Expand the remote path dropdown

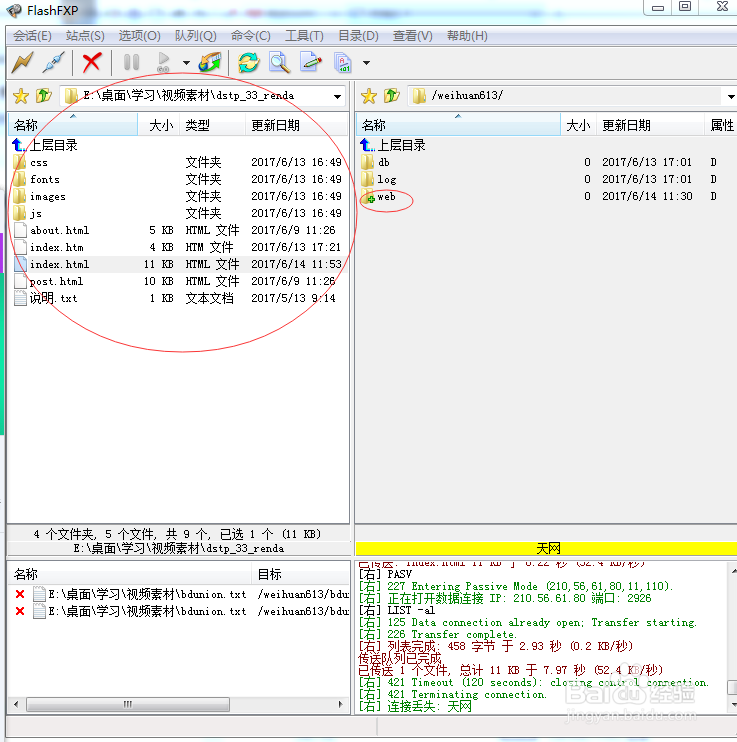pyautogui.click(x=731, y=97)
